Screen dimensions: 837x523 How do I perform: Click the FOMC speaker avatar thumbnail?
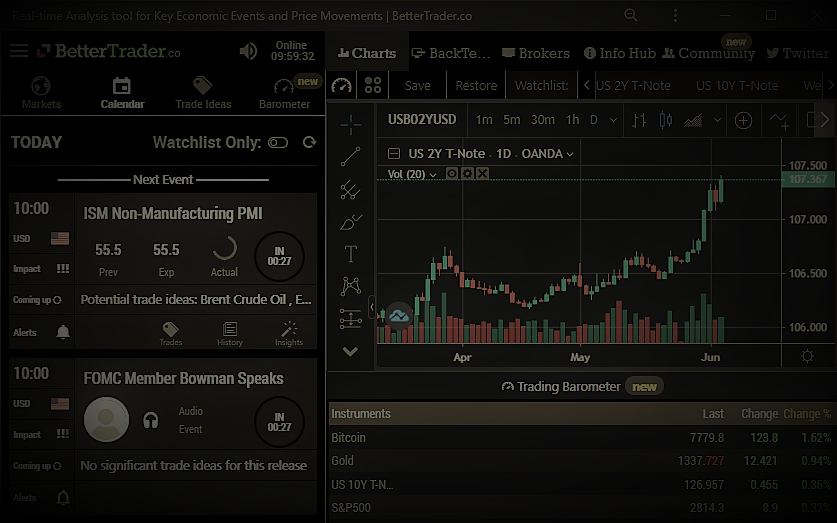click(x=106, y=419)
